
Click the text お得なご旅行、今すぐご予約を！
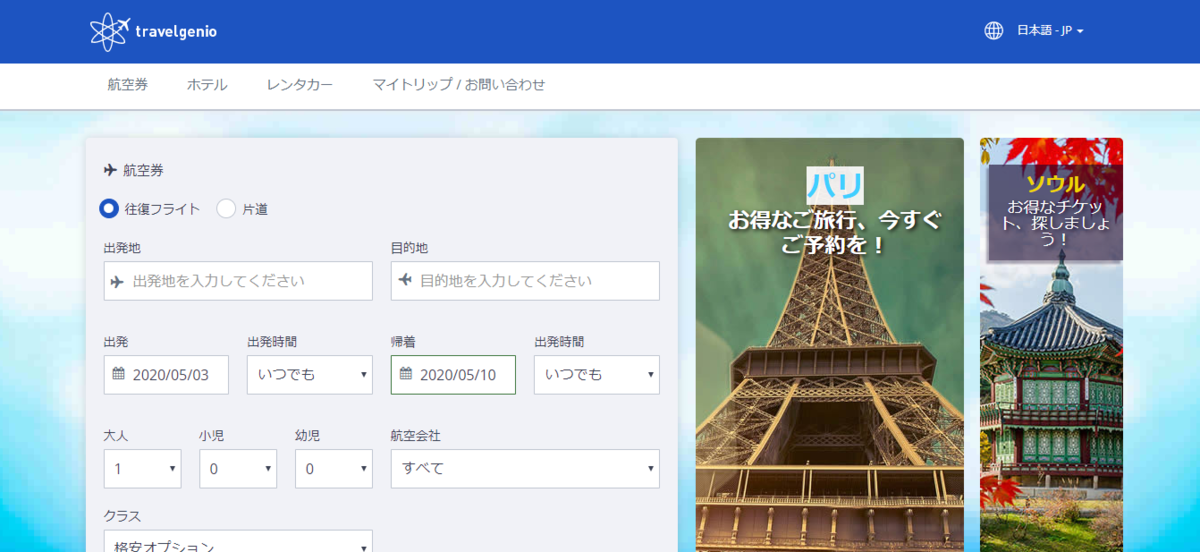tap(835, 232)
